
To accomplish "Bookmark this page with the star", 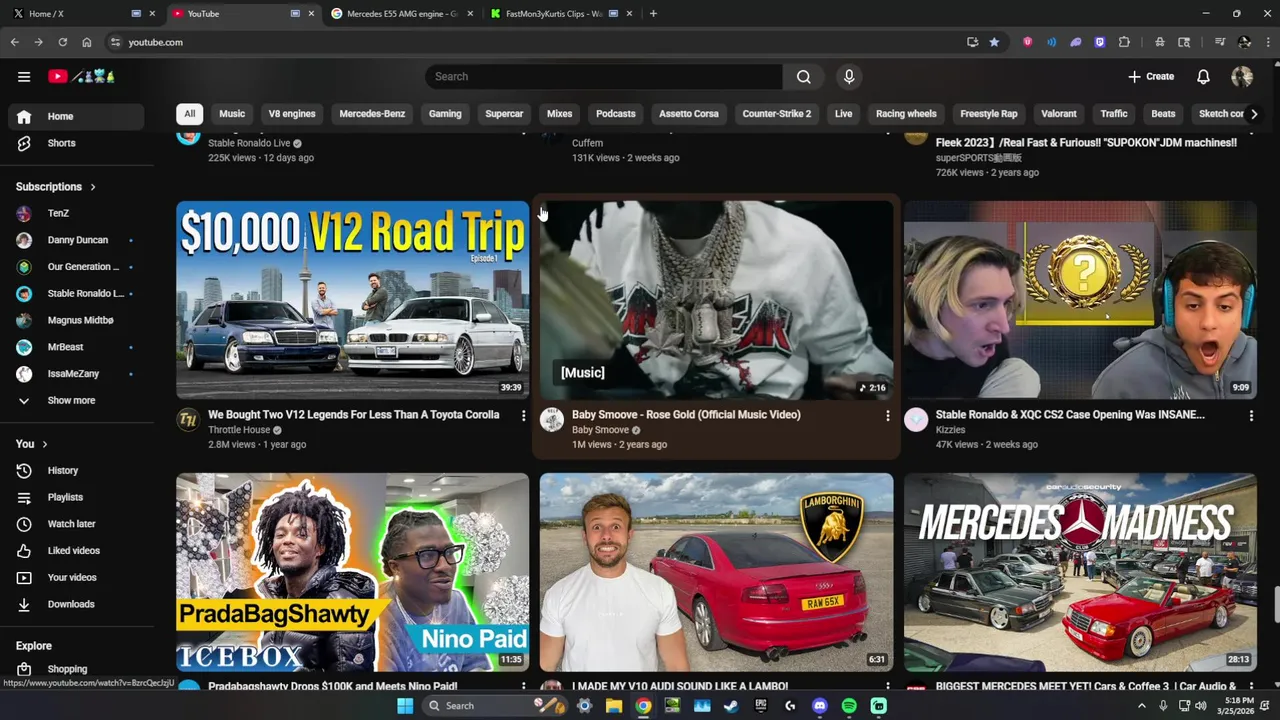I will pyautogui.click(x=994, y=42).
